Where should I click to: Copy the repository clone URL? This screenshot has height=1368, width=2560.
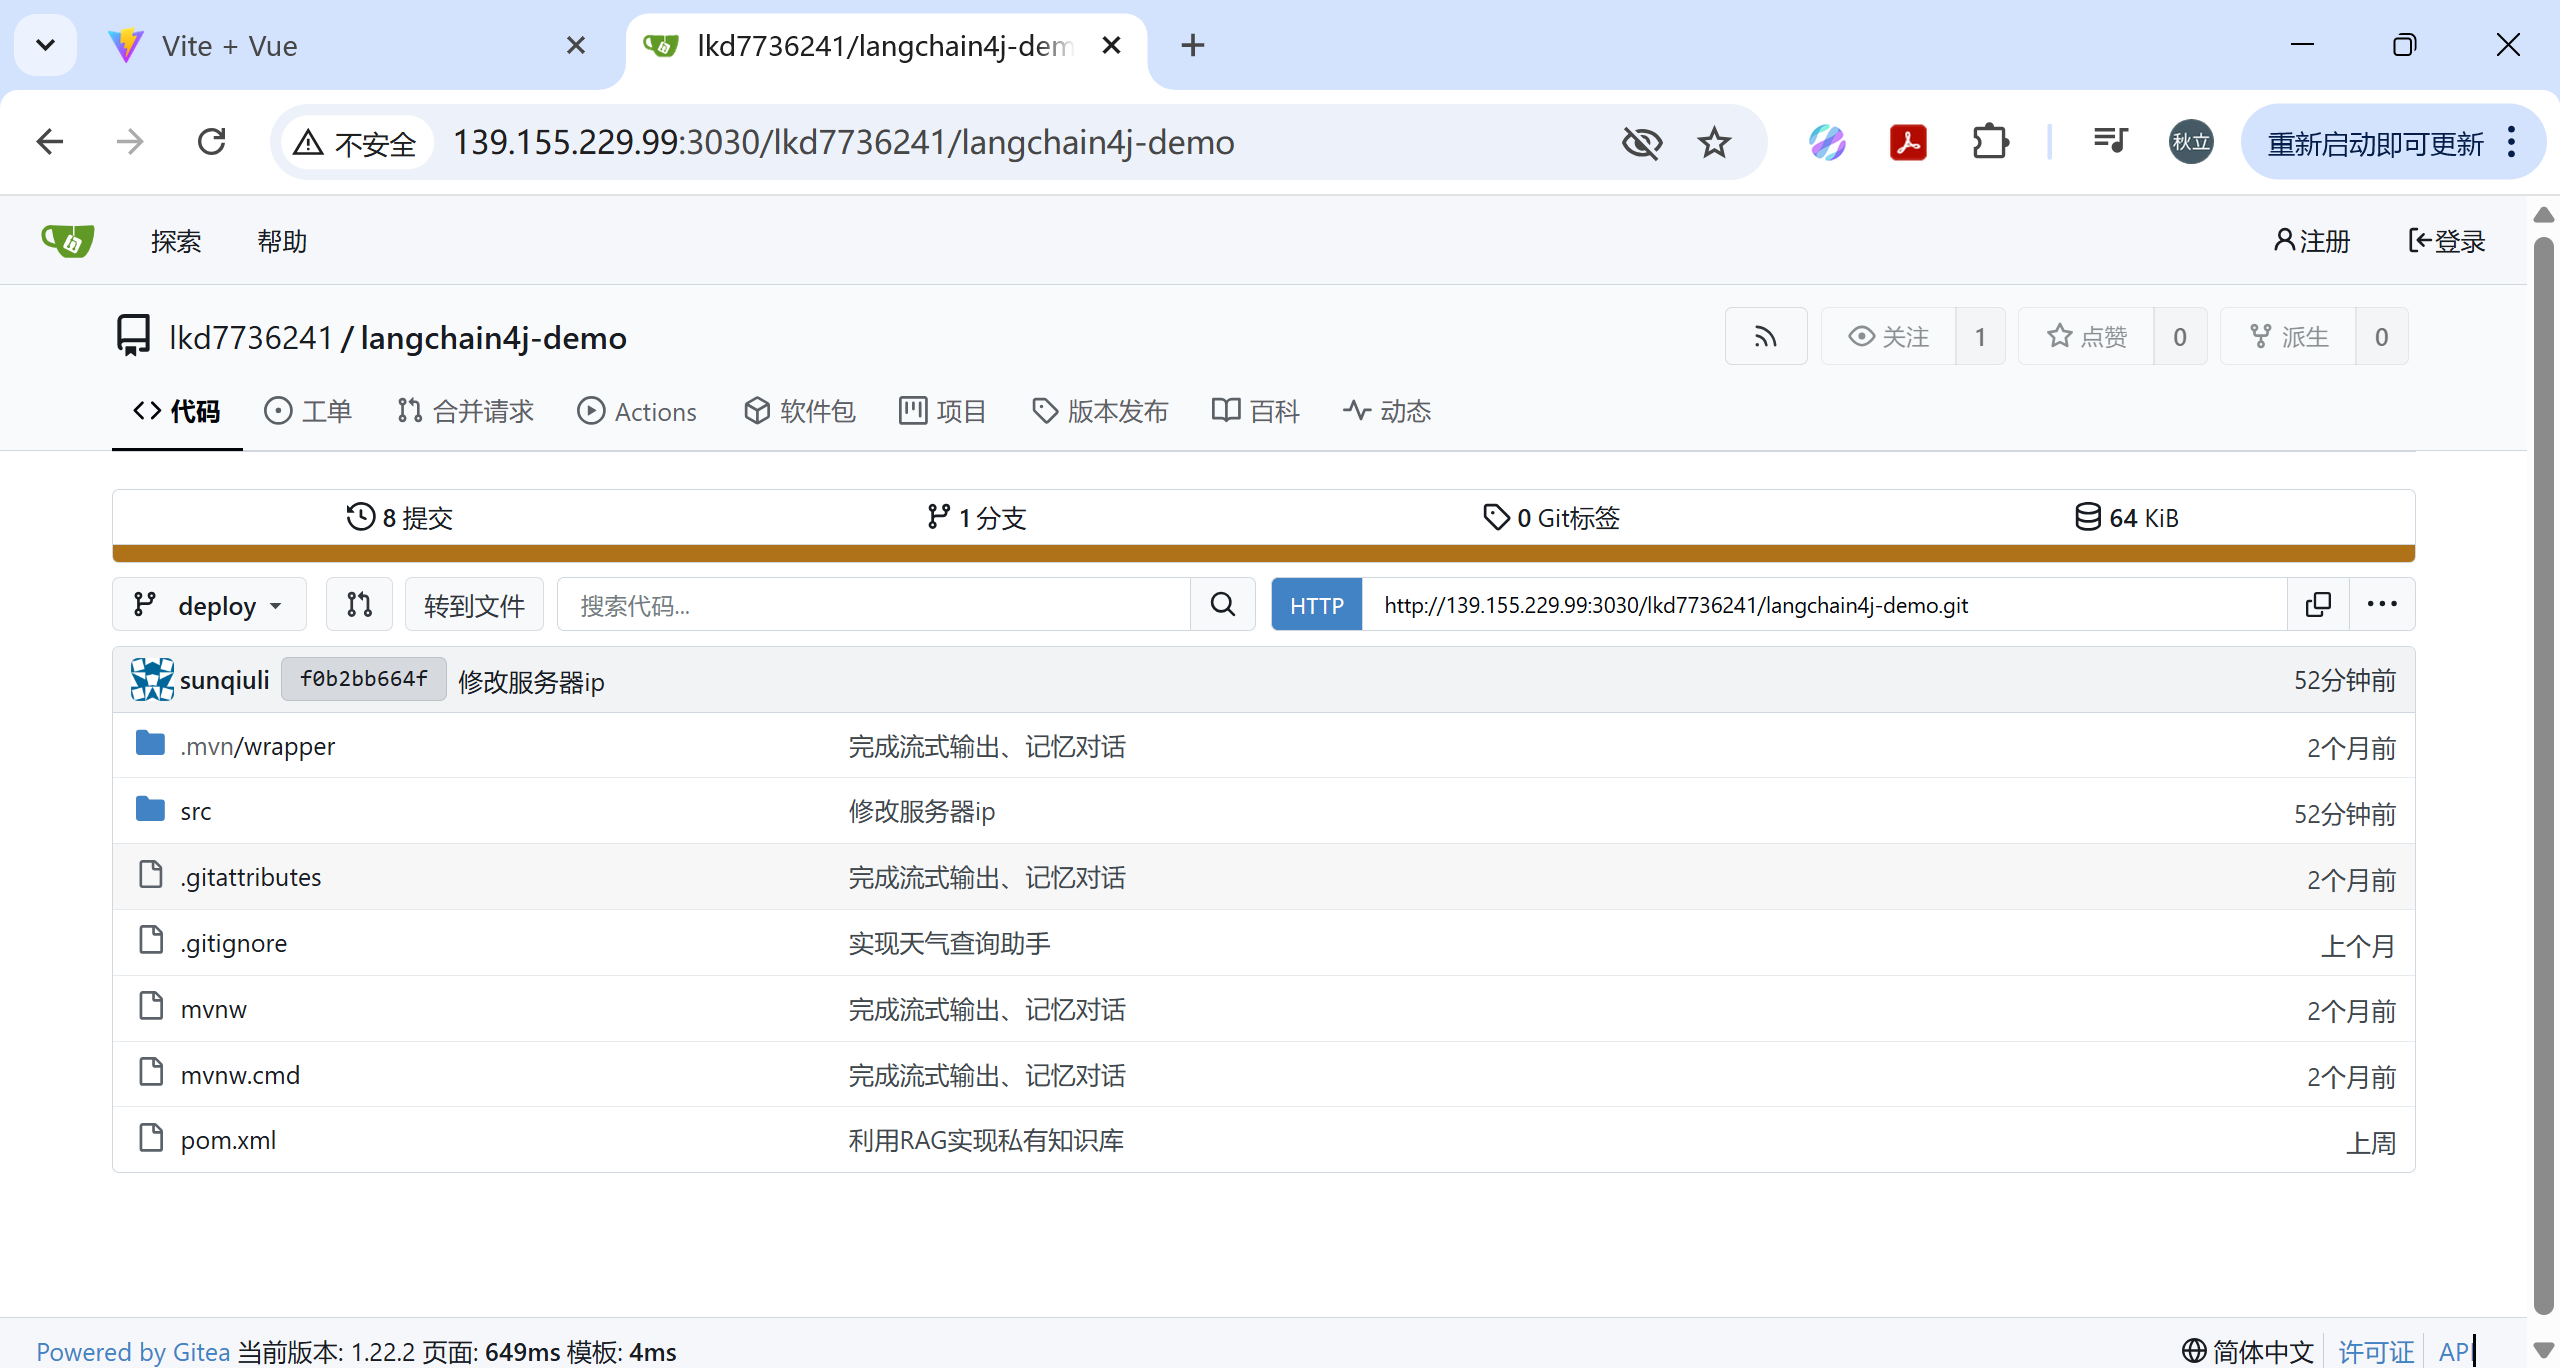tap(2317, 605)
